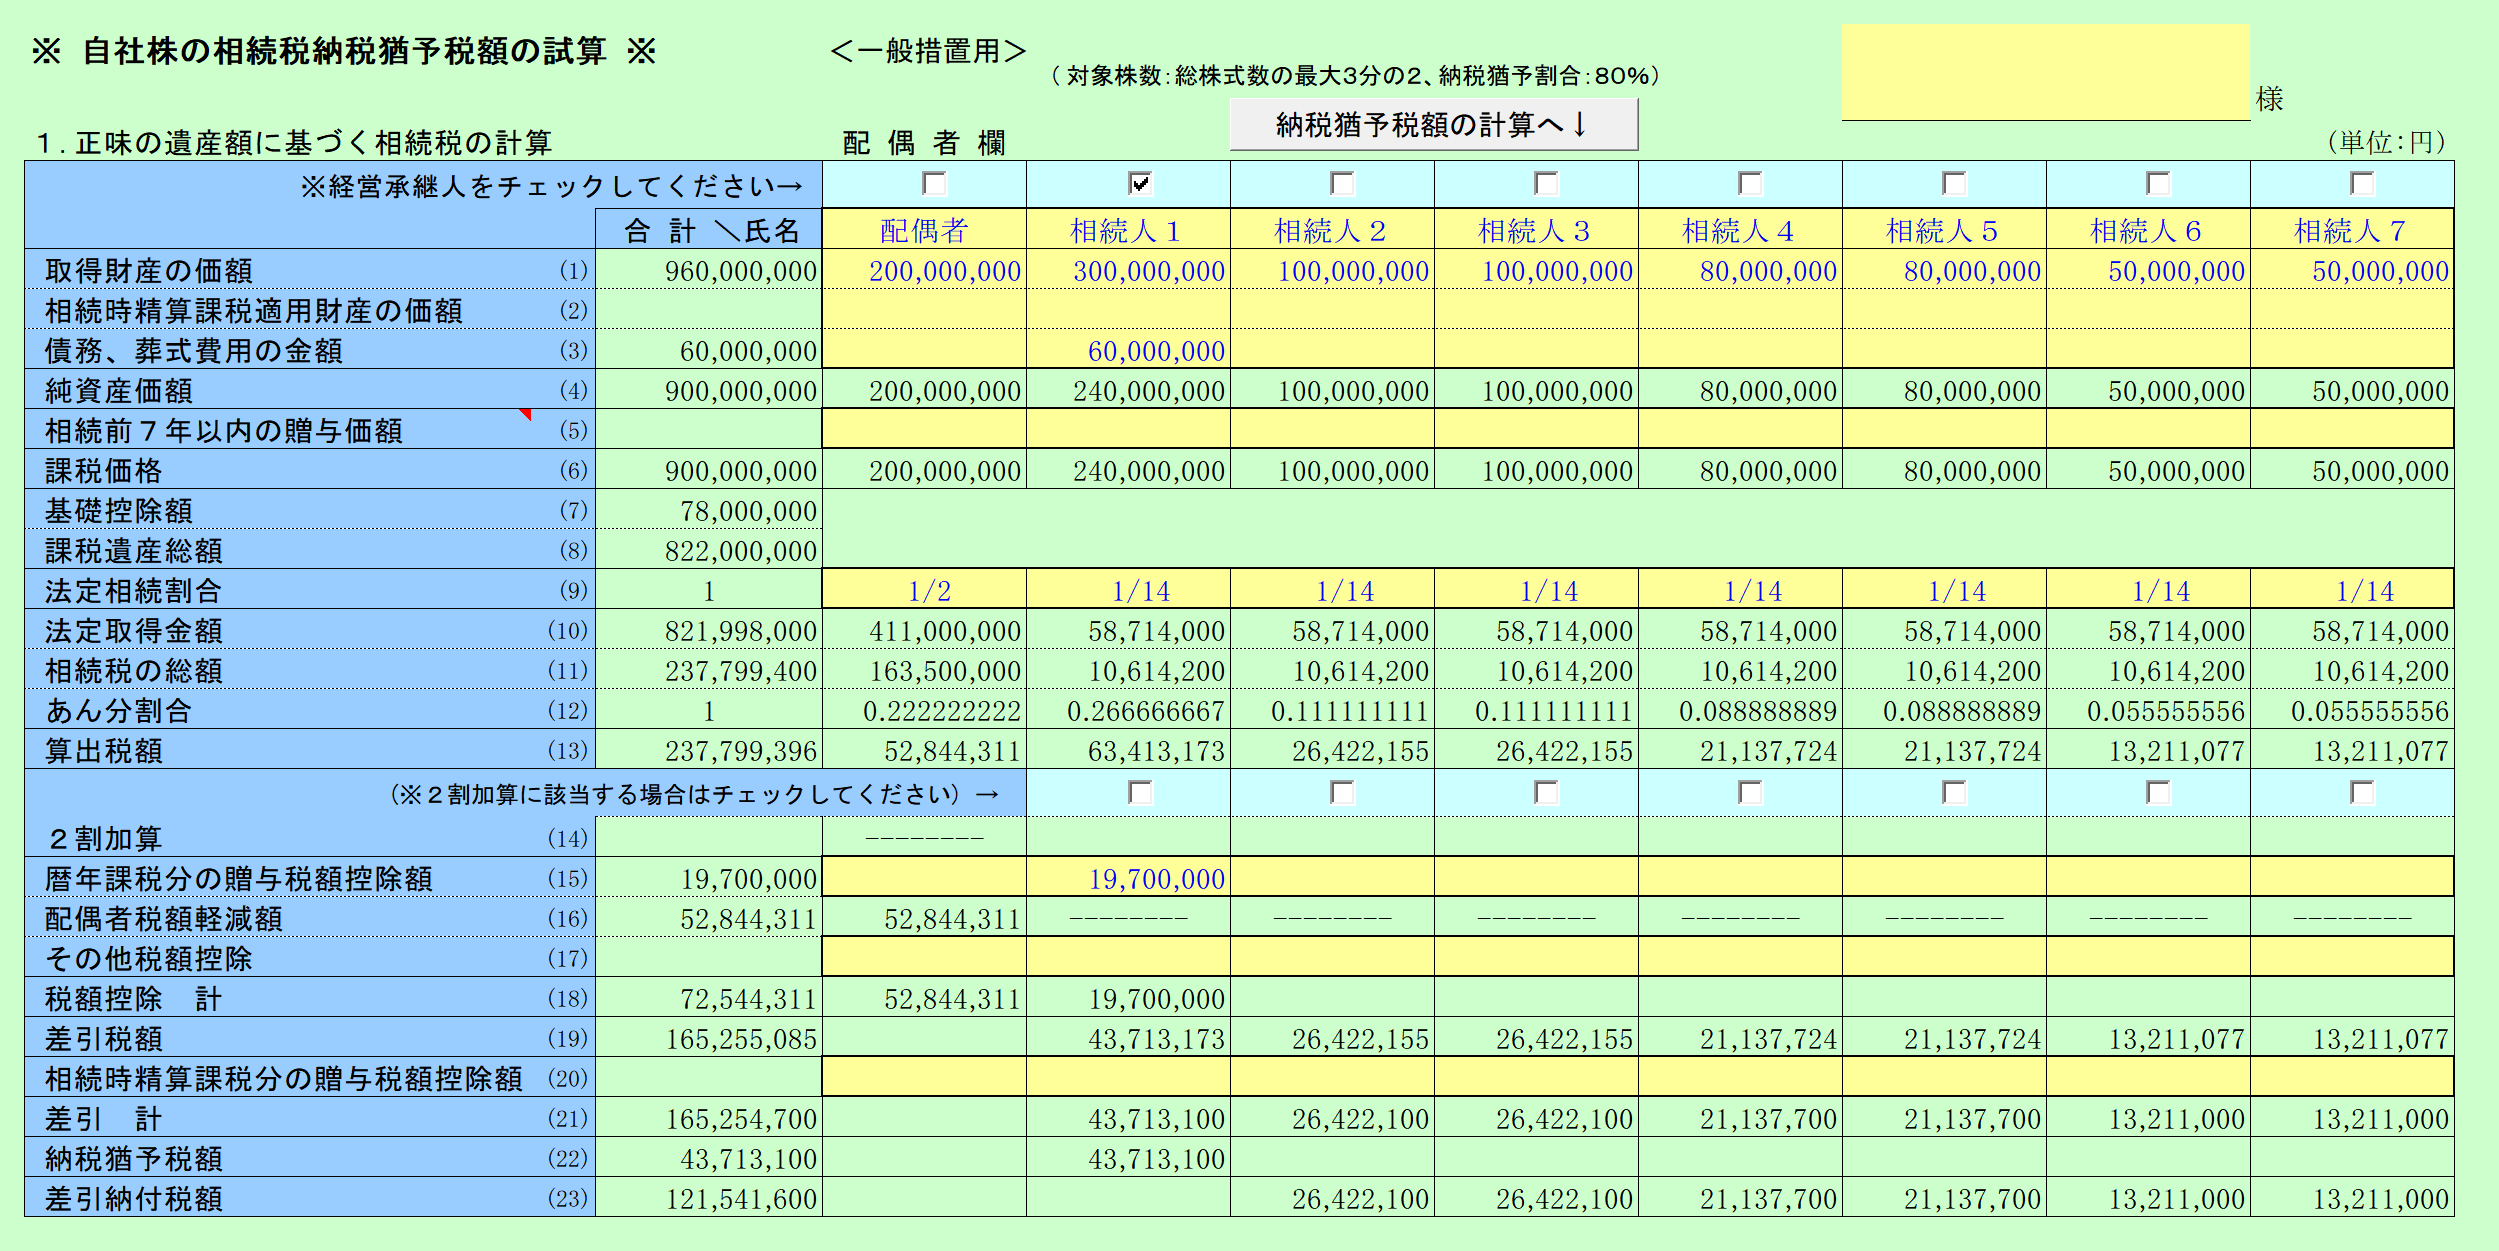Viewport: 2499px width, 1251px height.
Task: Click the 差引納付税額 total 121,541,600
Action: click(709, 1197)
